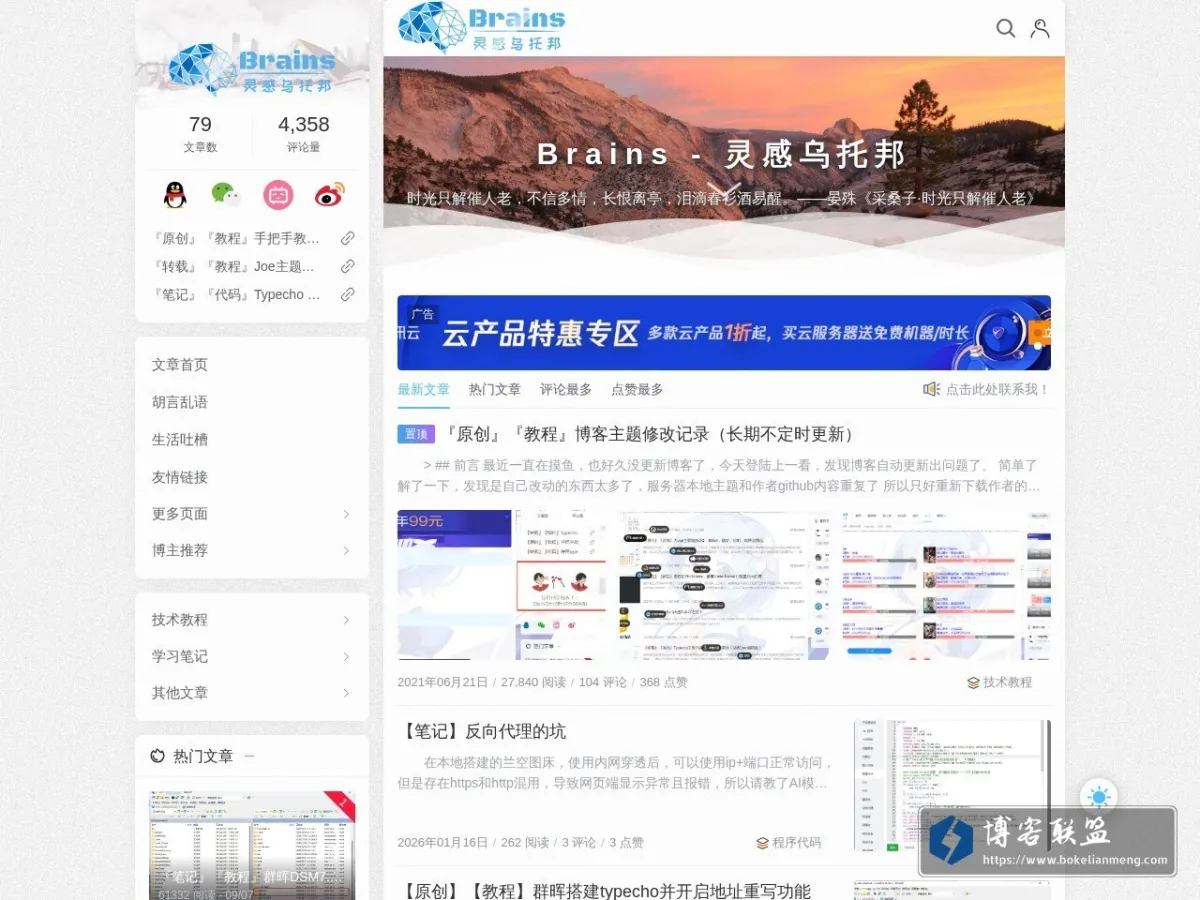Open article 【笔记】反向代理的坑
The width and height of the screenshot is (1200, 900).
coord(482,731)
